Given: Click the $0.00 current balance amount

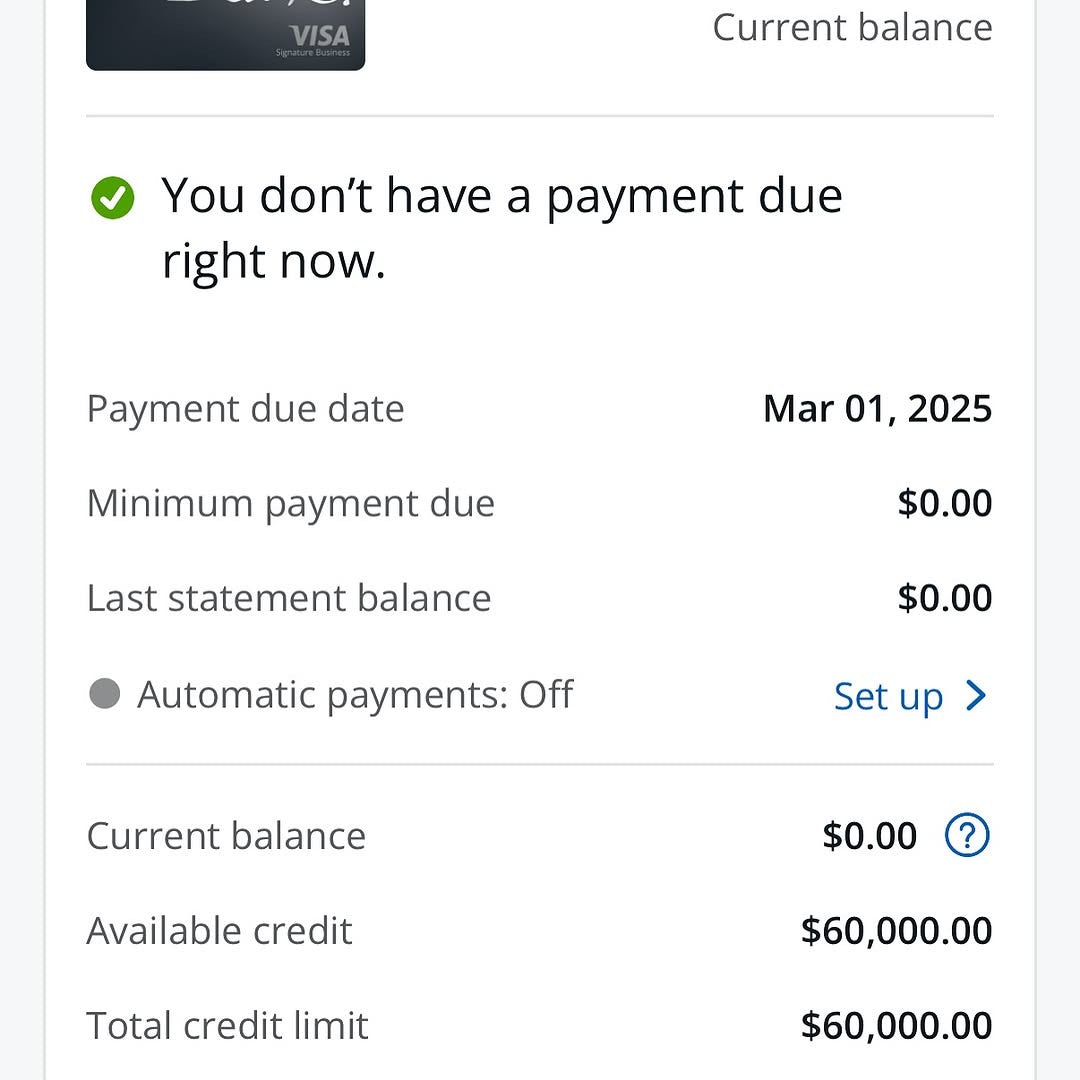Looking at the screenshot, I should click(x=869, y=836).
